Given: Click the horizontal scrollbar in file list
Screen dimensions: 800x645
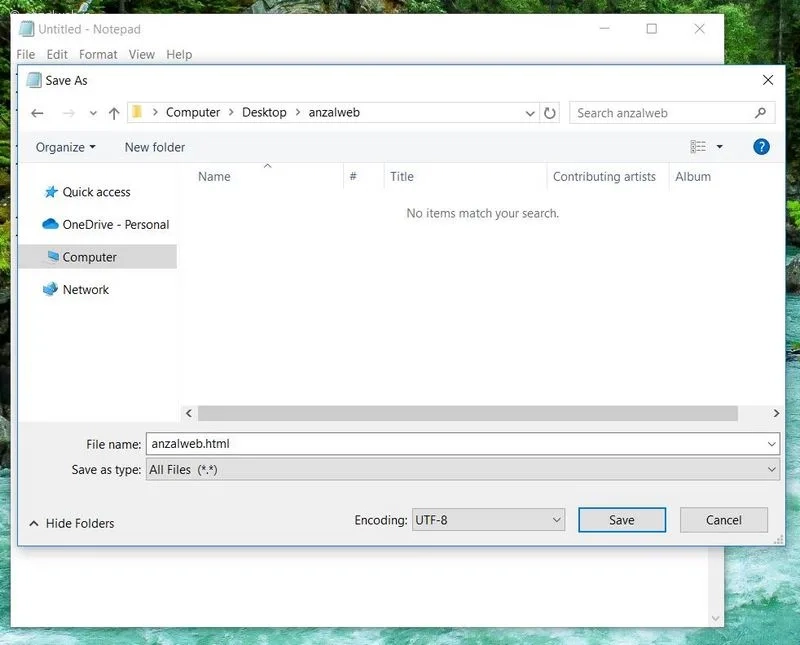Looking at the screenshot, I should (467, 413).
